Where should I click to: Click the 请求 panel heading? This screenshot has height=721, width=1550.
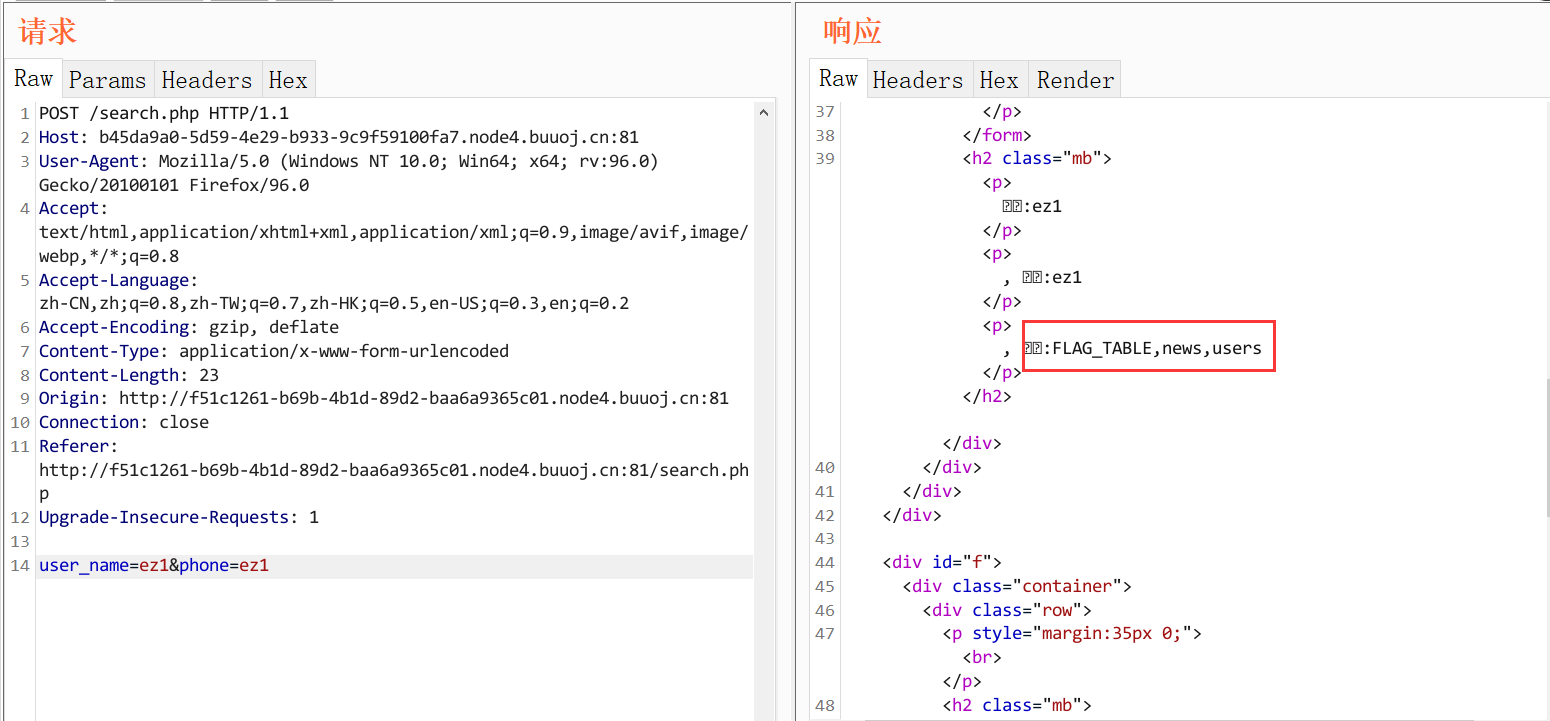[47, 31]
